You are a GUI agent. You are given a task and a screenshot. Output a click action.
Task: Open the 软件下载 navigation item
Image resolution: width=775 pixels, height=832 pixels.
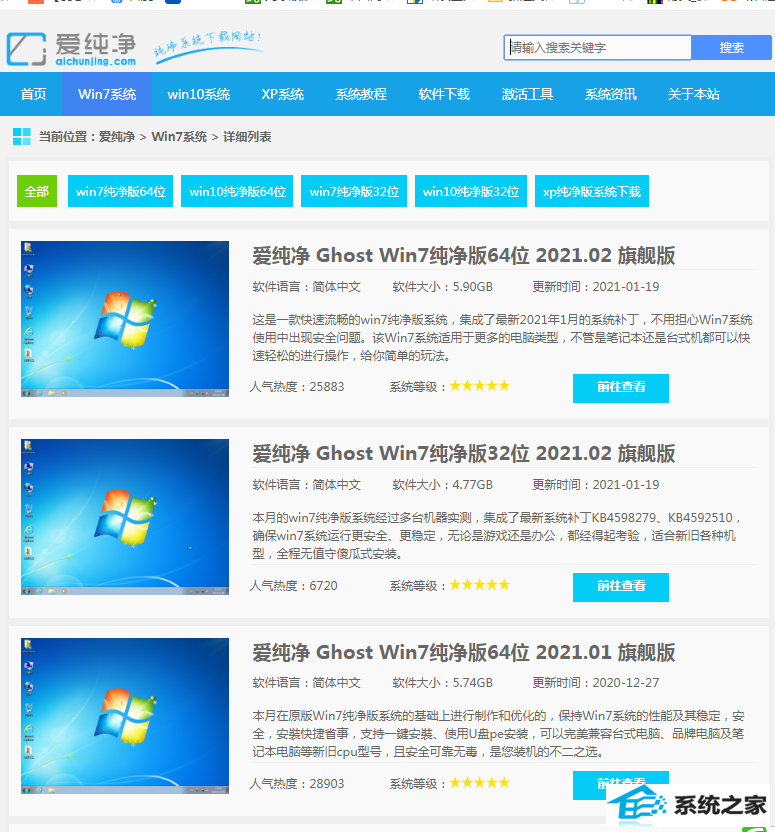[444, 94]
